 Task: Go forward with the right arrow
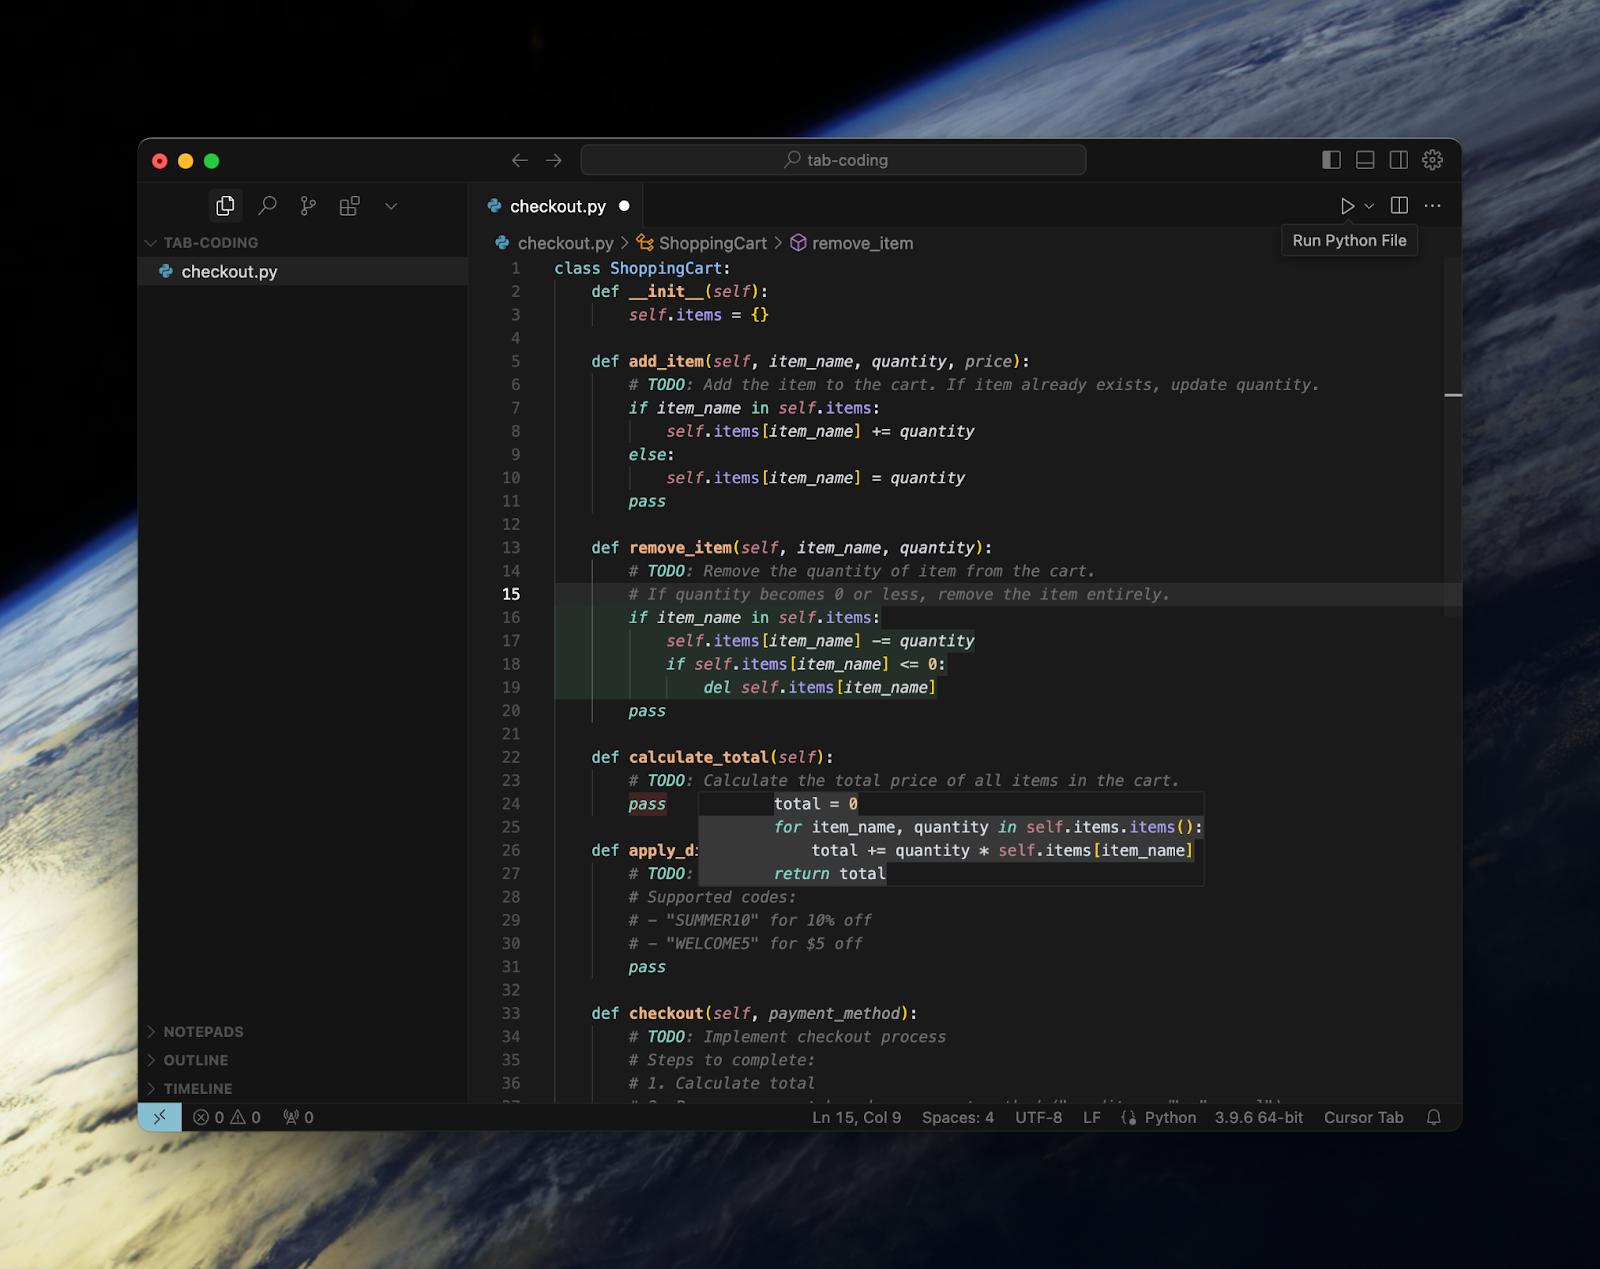pos(553,160)
